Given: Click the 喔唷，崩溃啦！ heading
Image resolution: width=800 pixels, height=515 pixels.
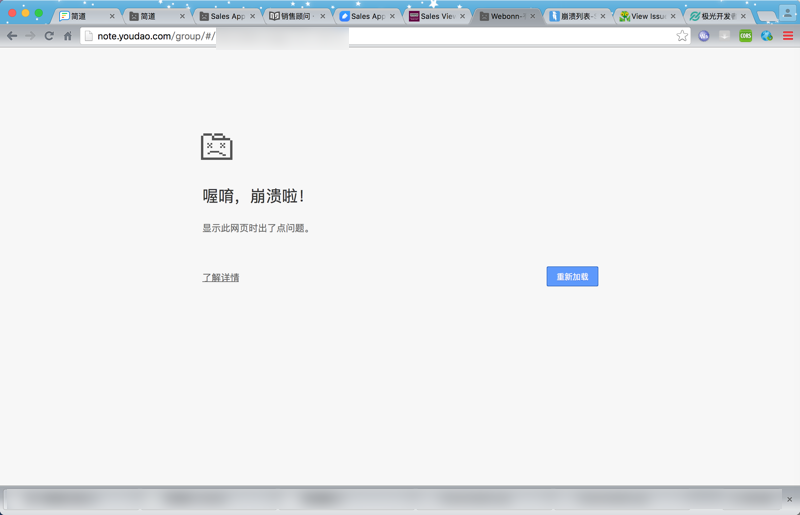Looking at the screenshot, I should point(254,196).
